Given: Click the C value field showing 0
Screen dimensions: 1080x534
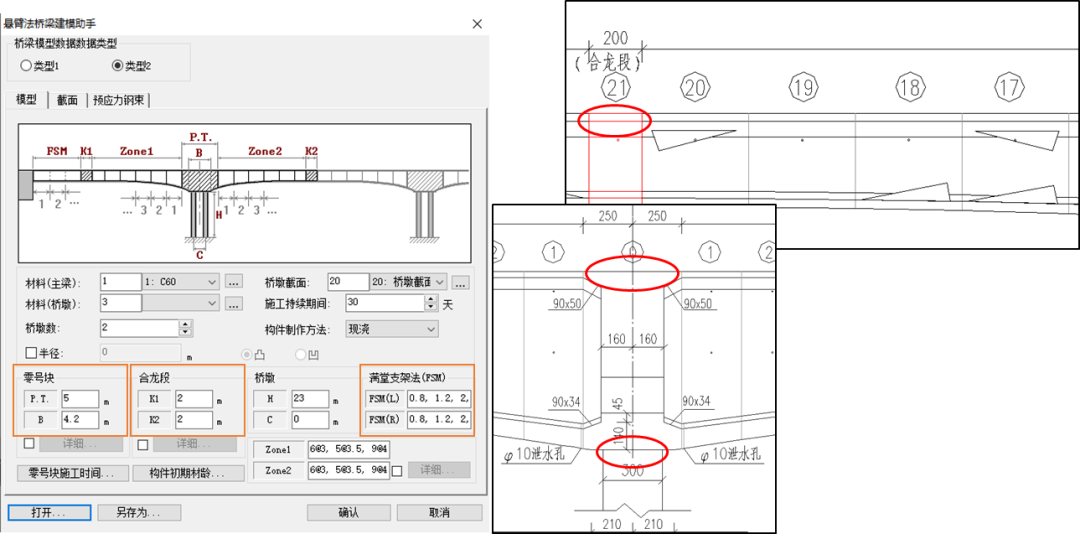Looking at the screenshot, I should [x=310, y=420].
